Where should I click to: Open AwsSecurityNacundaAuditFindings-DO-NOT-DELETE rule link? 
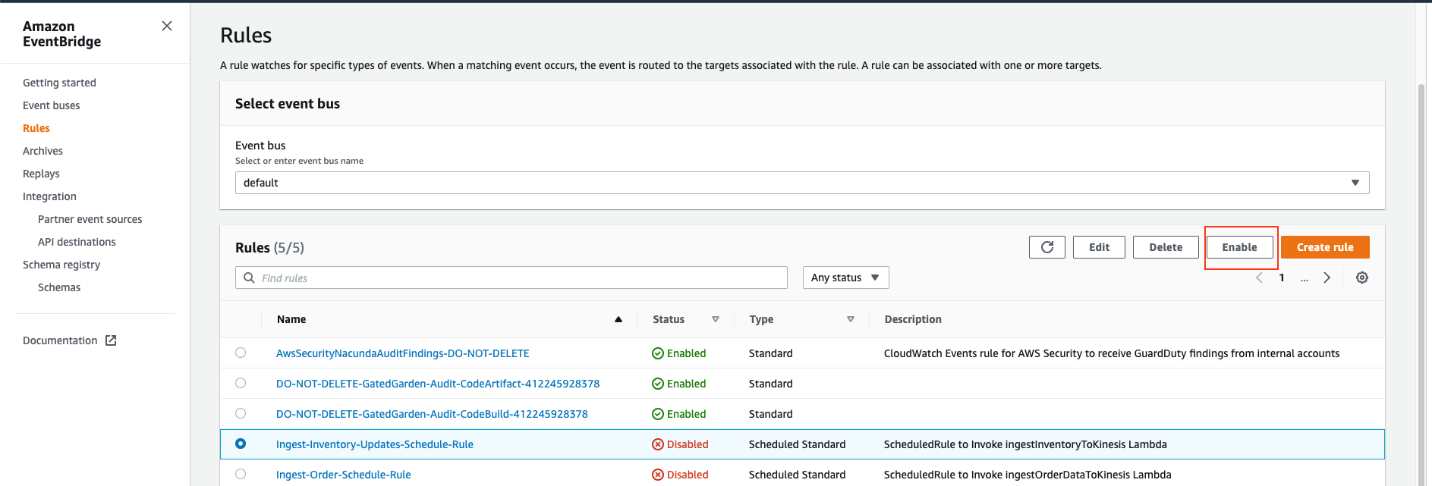(403, 353)
